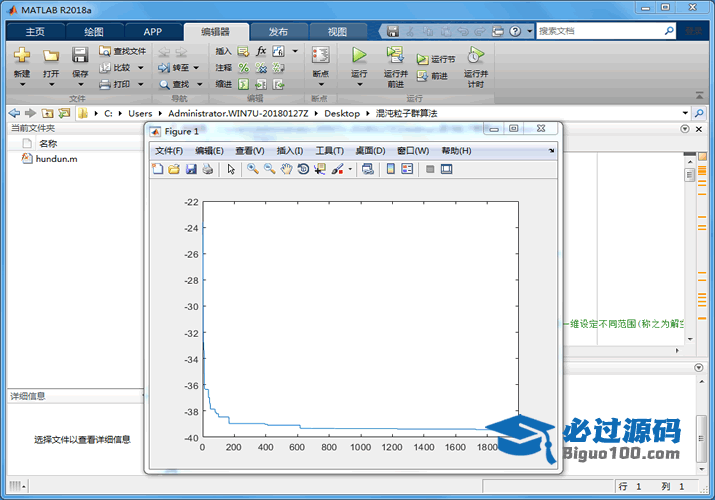This screenshot has height=500, width=715.
Task: Expand the Compare (比较) dropdown arrow
Action: coord(140,68)
